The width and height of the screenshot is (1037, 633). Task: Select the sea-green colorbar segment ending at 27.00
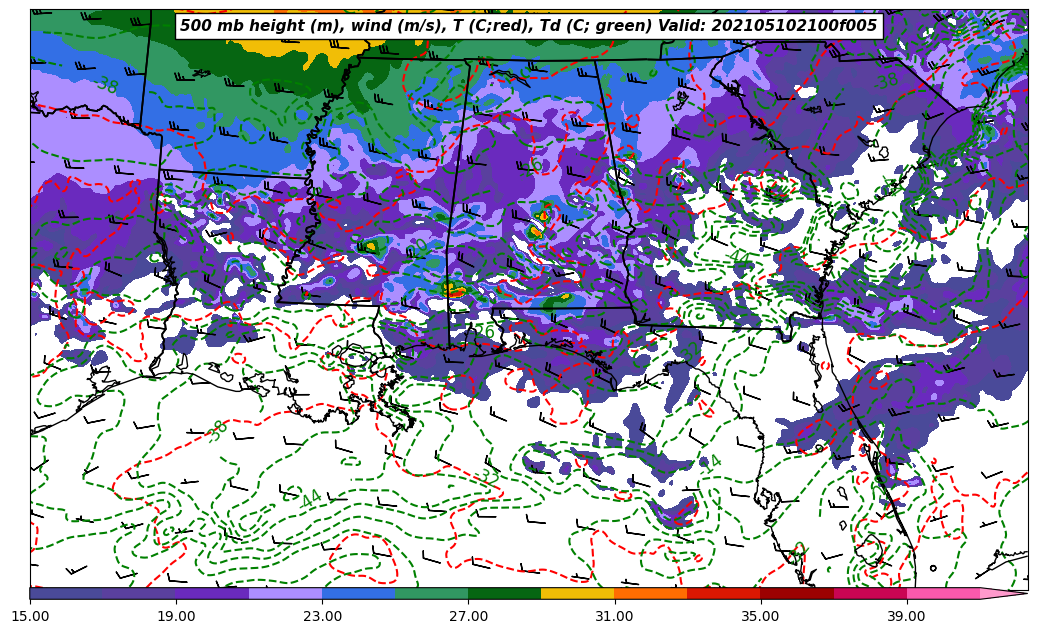[432, 593]
